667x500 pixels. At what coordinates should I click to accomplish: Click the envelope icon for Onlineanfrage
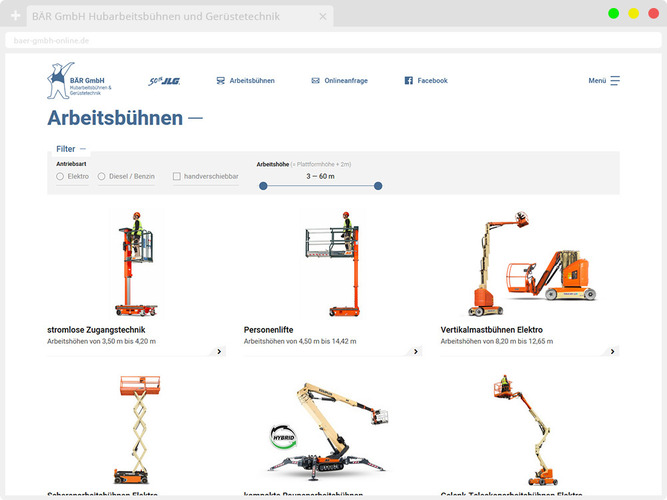click(x=315, y=81)
